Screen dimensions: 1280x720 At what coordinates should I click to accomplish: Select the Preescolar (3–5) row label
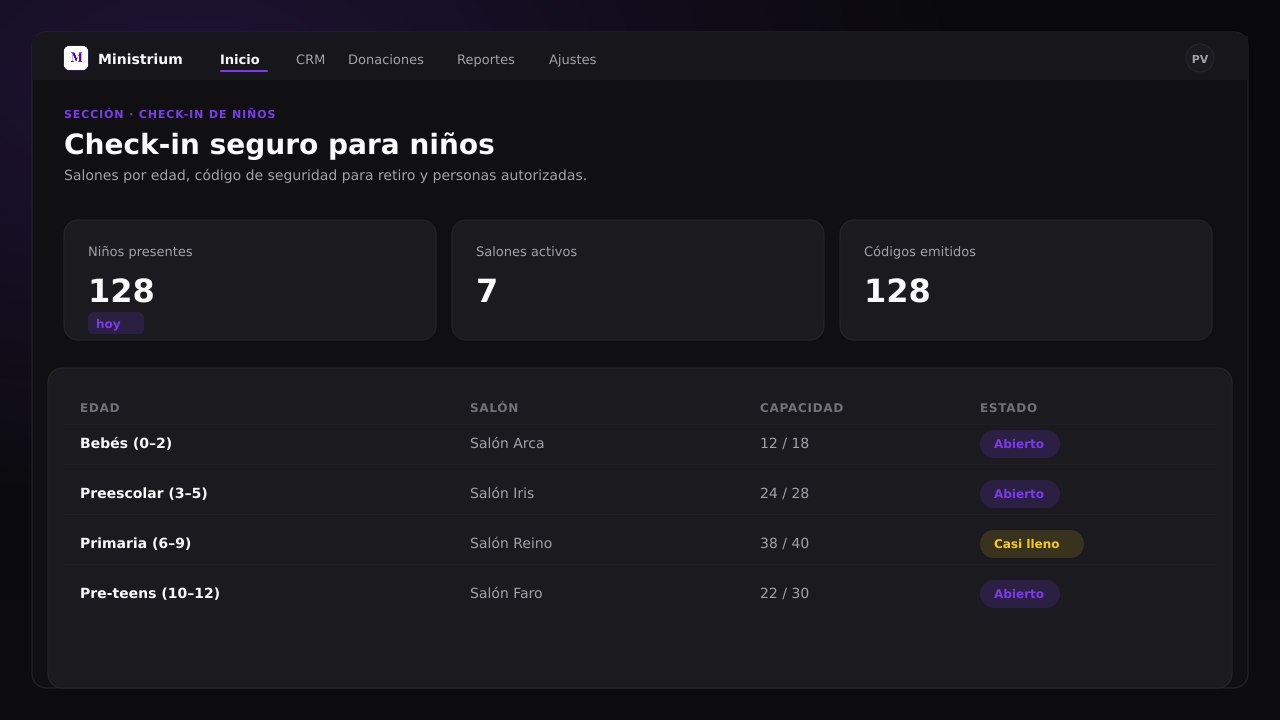coord(144,493)
